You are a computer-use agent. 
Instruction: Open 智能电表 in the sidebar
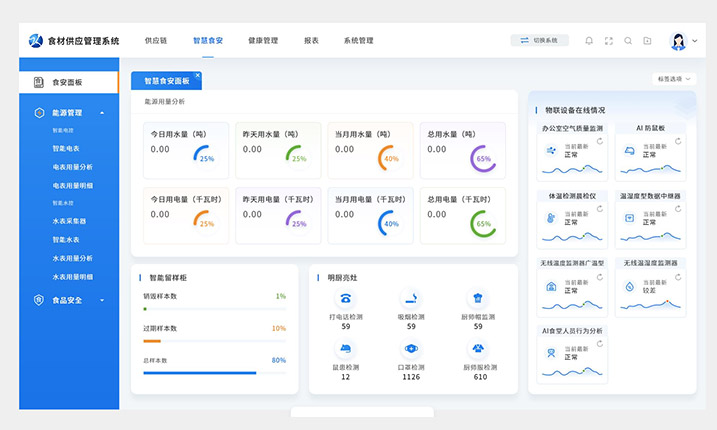tap(66, 148)
